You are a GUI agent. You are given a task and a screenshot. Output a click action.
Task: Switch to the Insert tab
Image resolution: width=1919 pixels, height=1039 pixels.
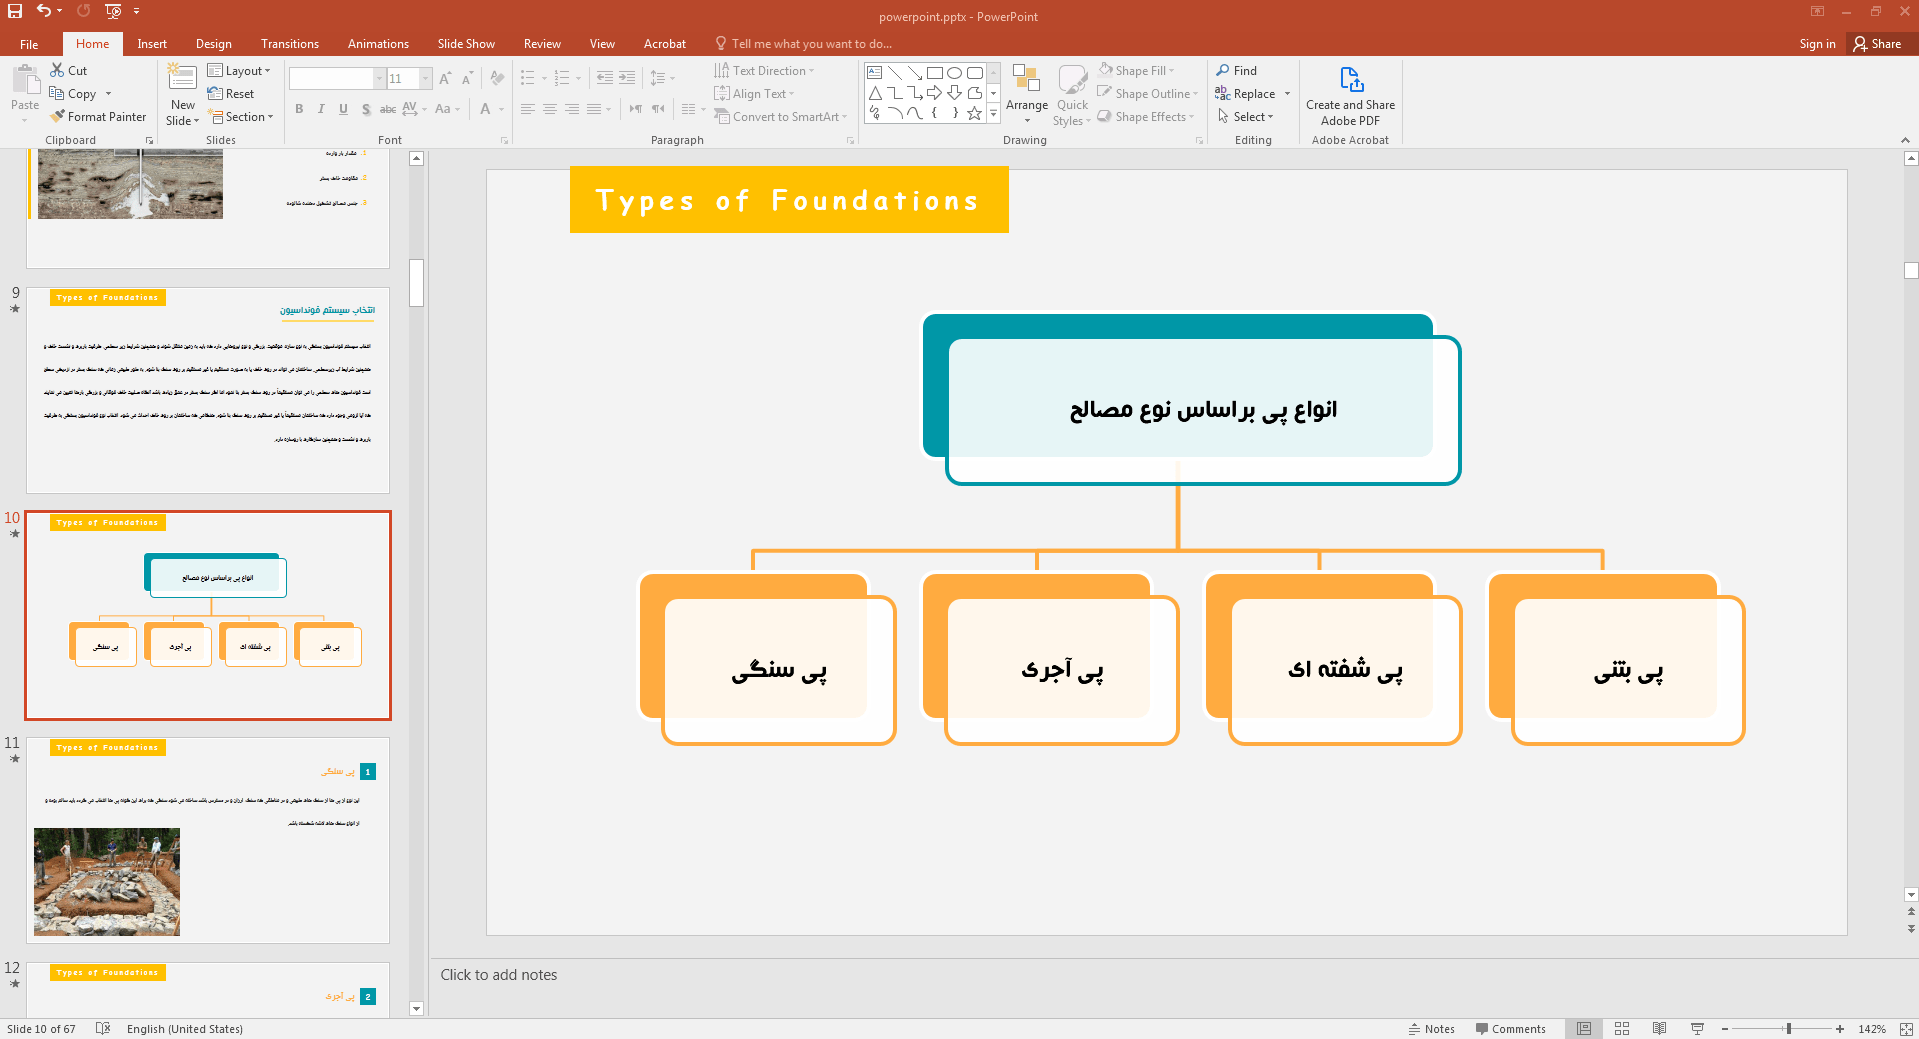[x=152, y=44]
